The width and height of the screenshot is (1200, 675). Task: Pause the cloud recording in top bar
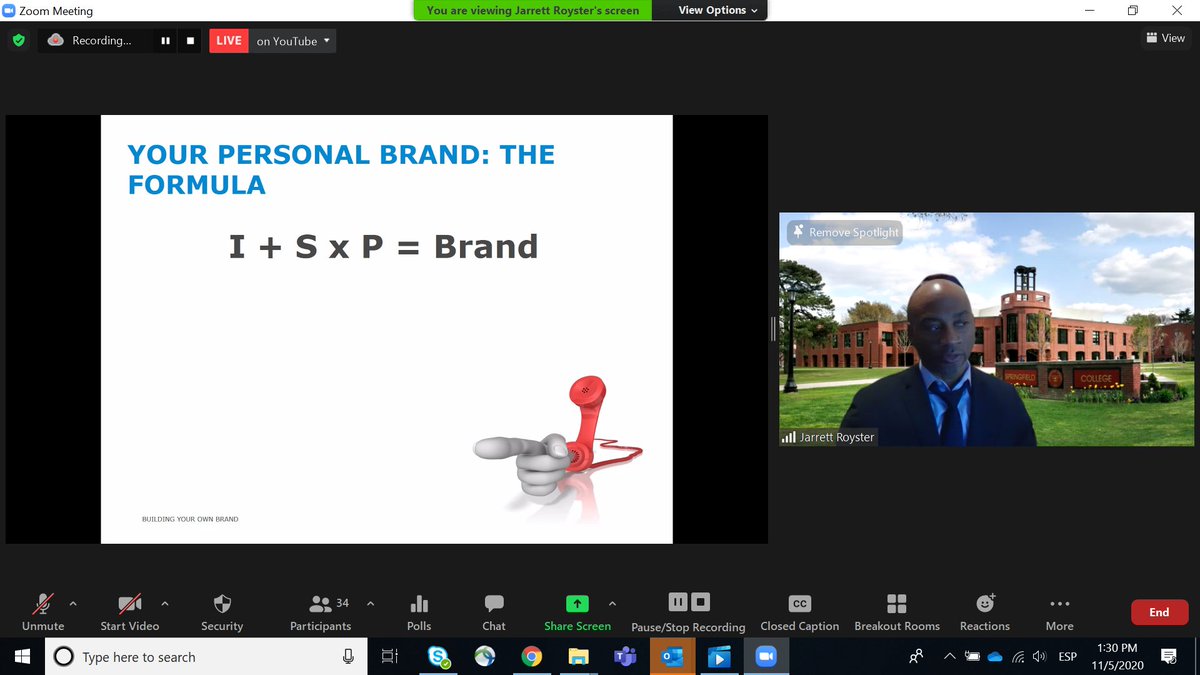165,41
